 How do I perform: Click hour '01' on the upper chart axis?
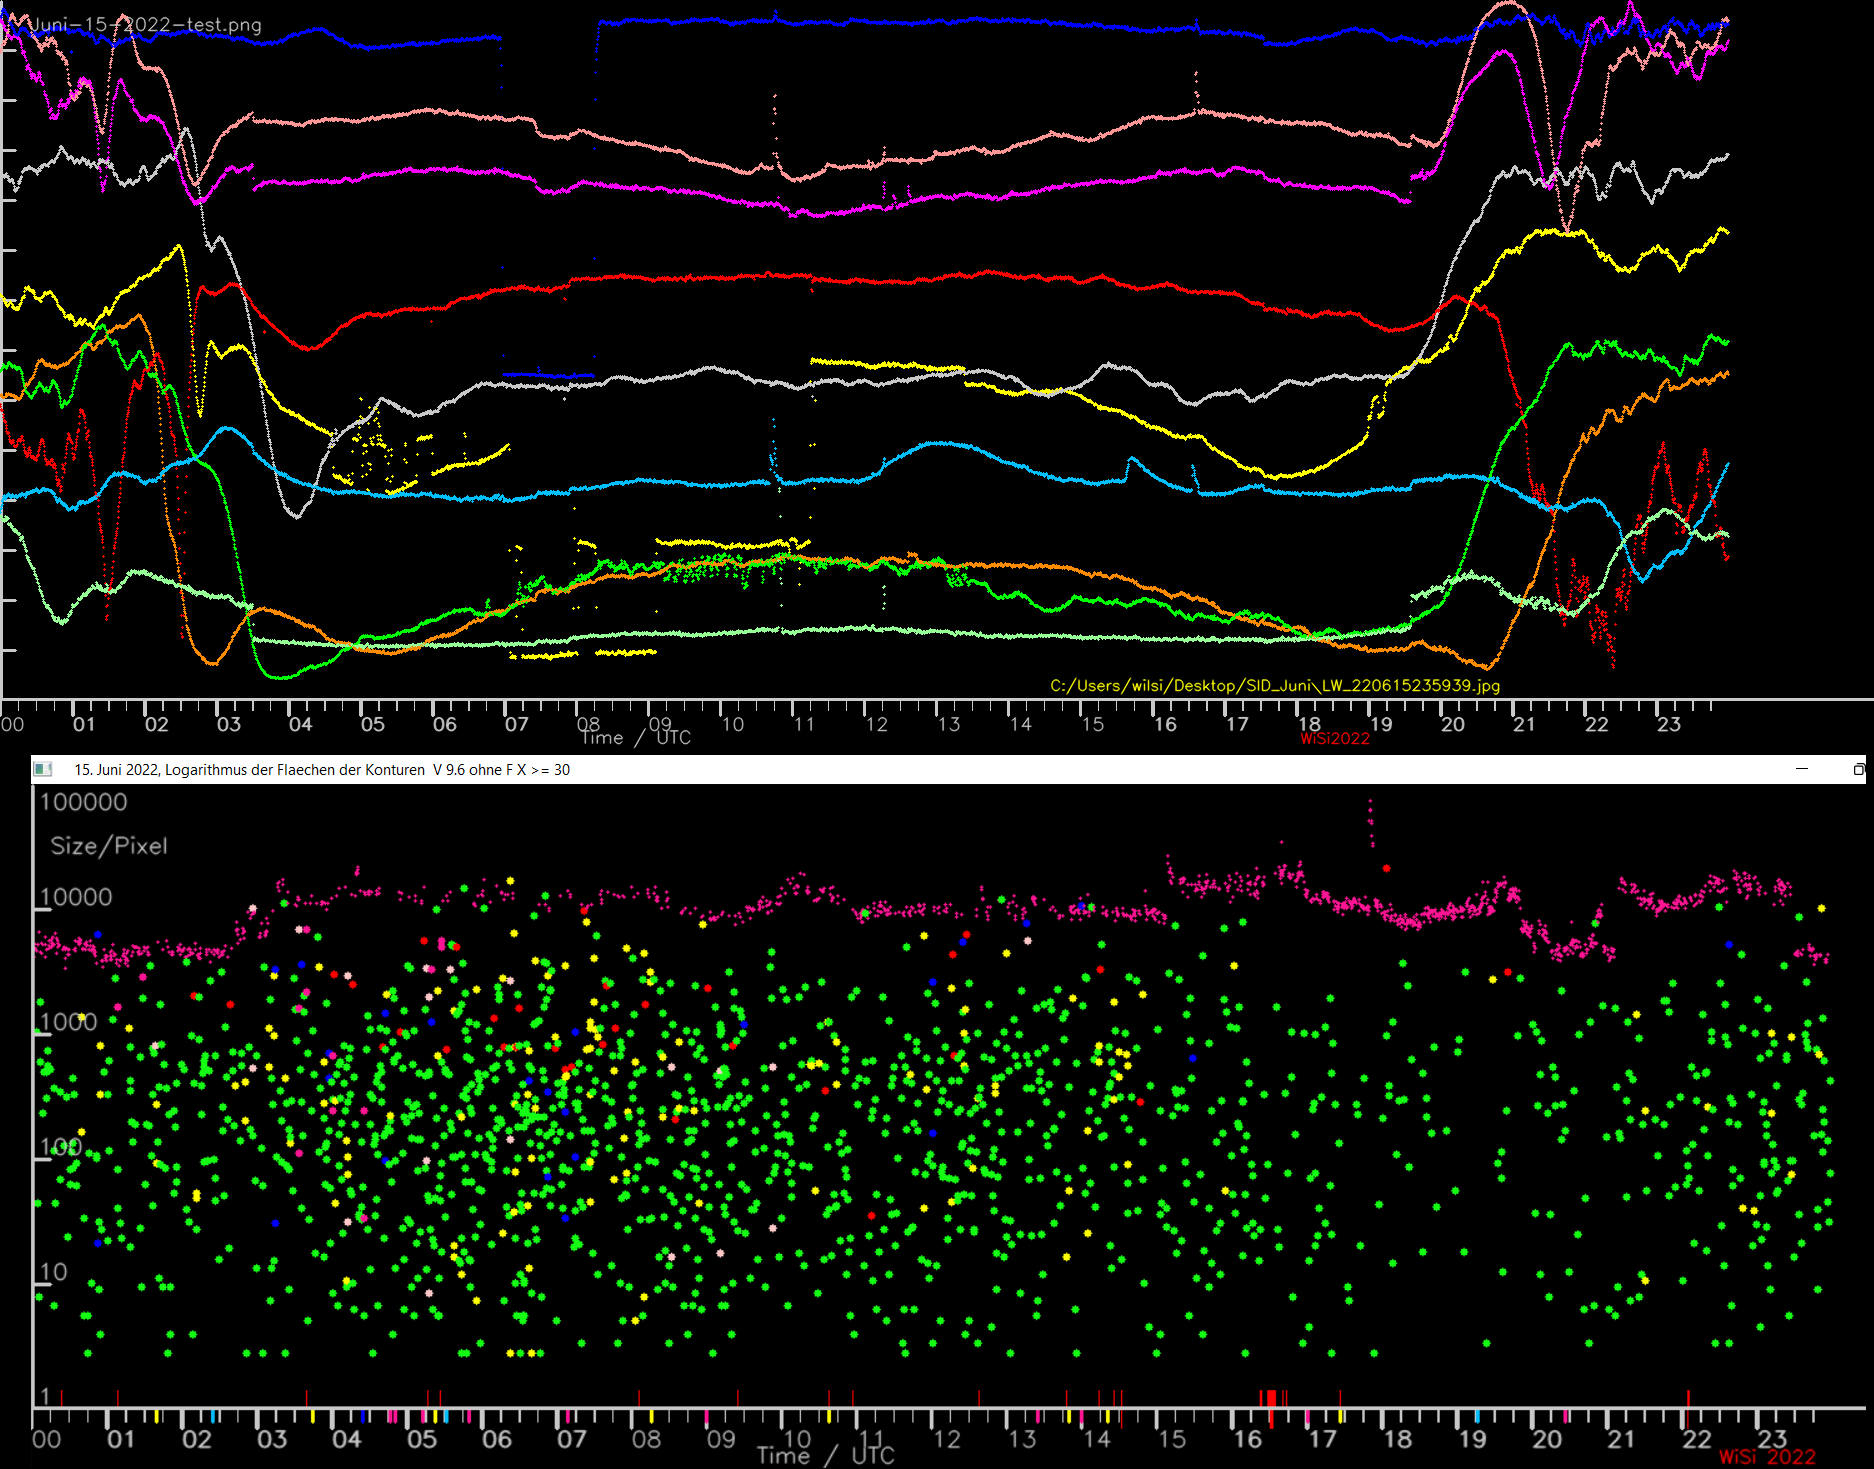[x=84, y=724]
